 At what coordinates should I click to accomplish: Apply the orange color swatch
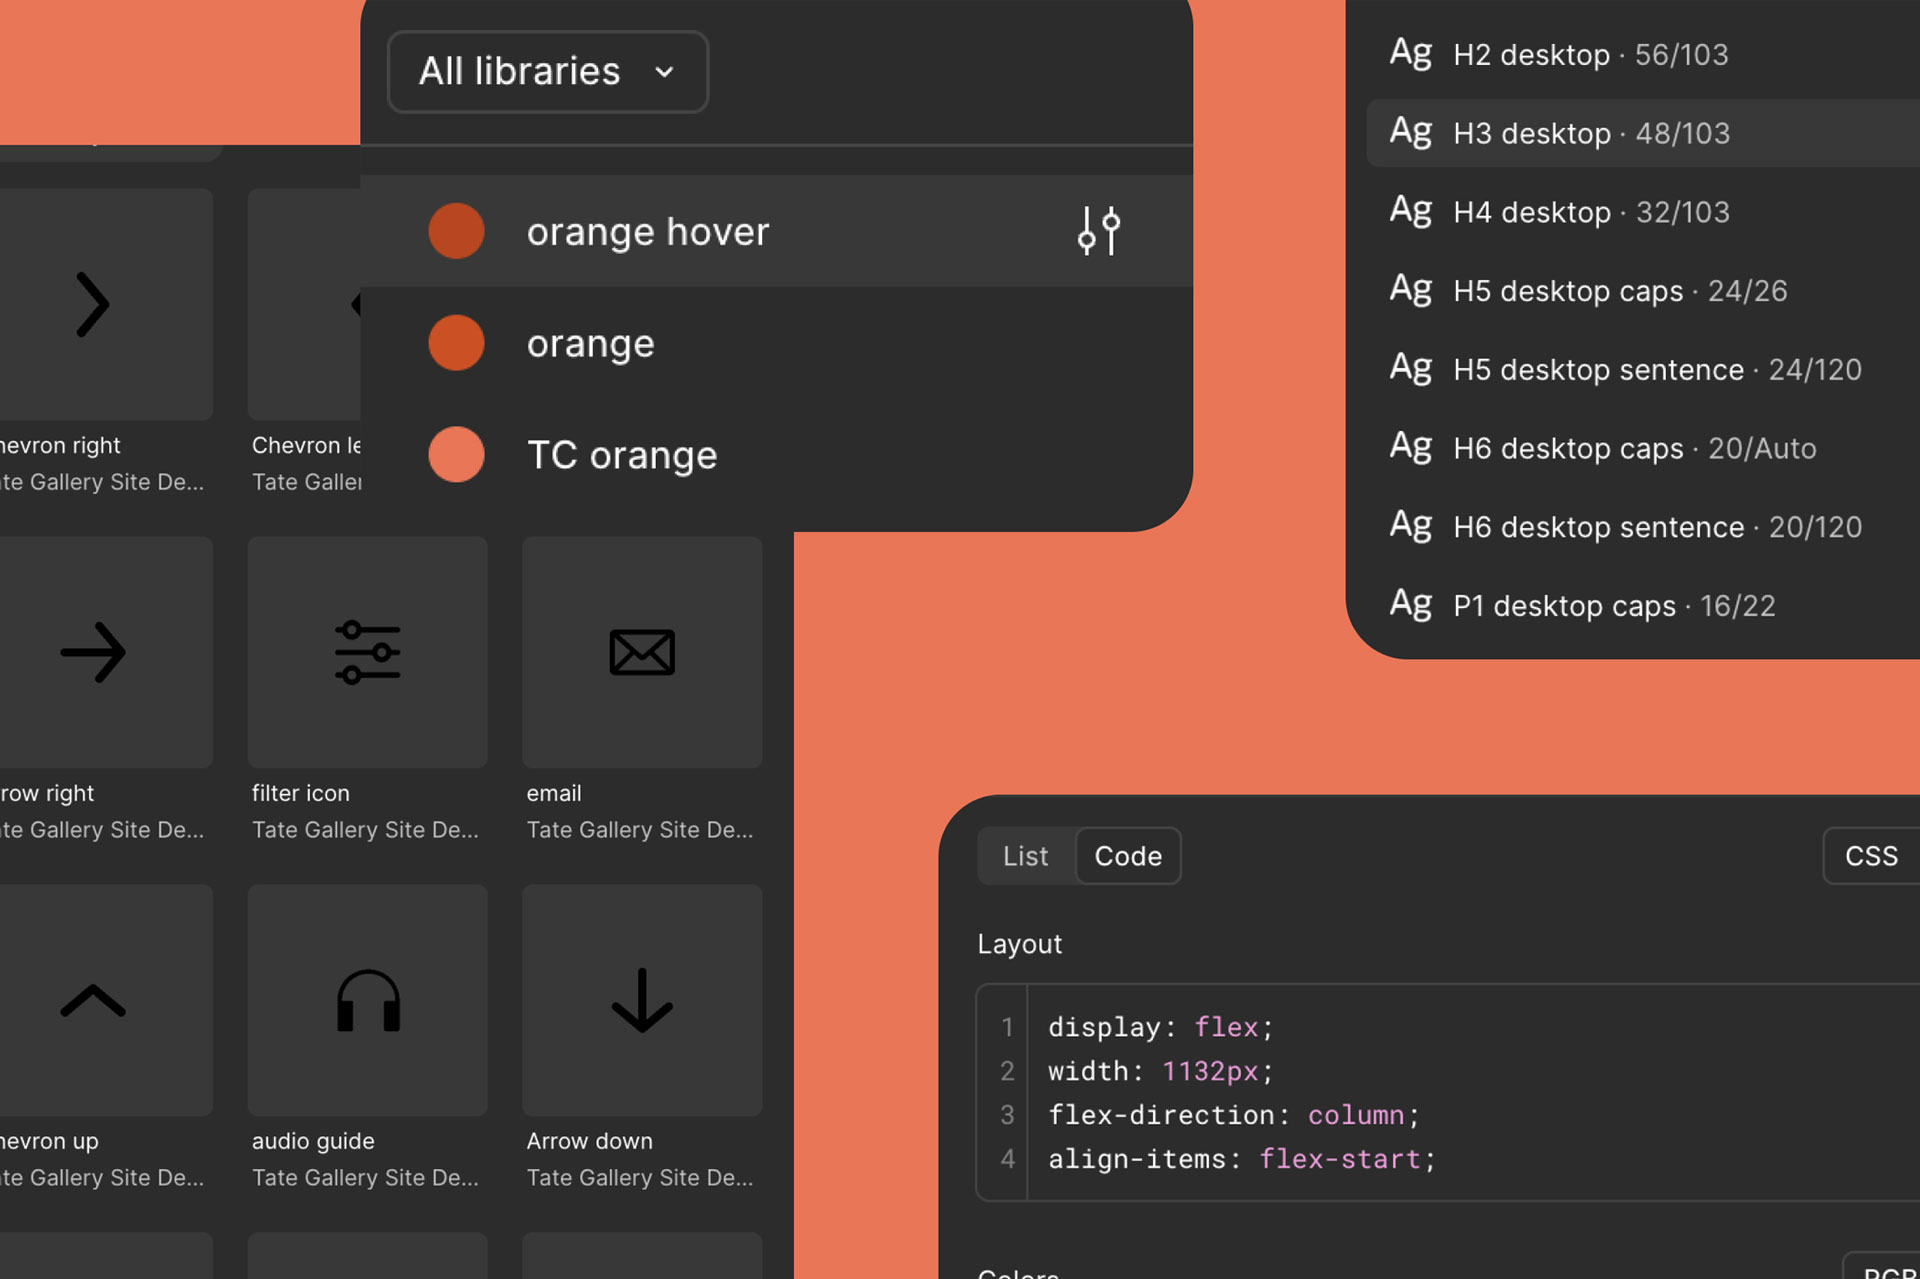pyautogui.click(x=456, y=342)
